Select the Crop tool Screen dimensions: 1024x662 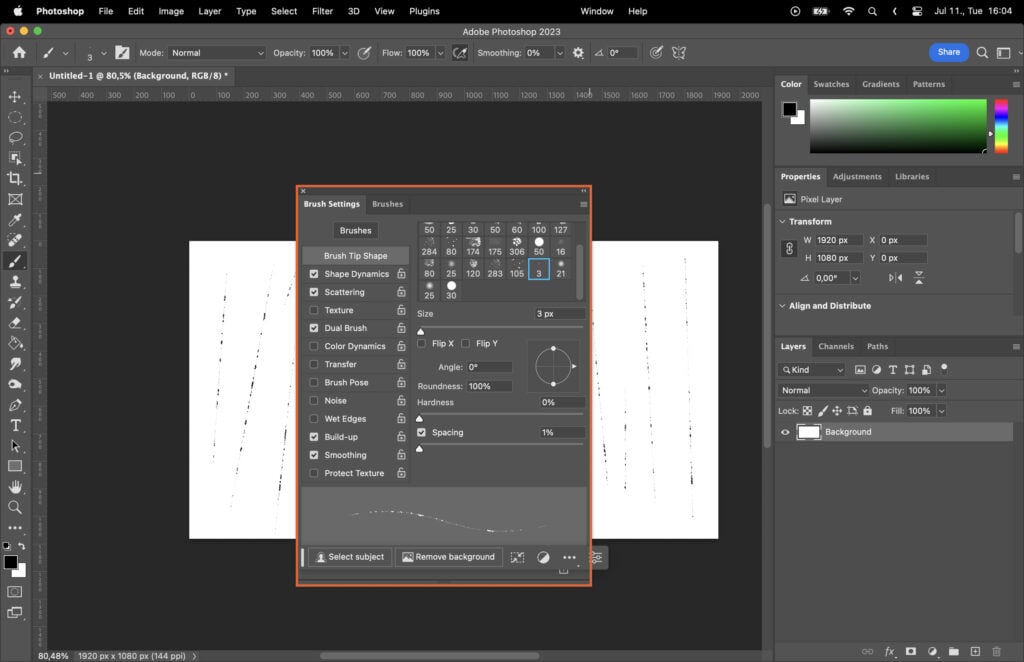(x=15, y=176)
